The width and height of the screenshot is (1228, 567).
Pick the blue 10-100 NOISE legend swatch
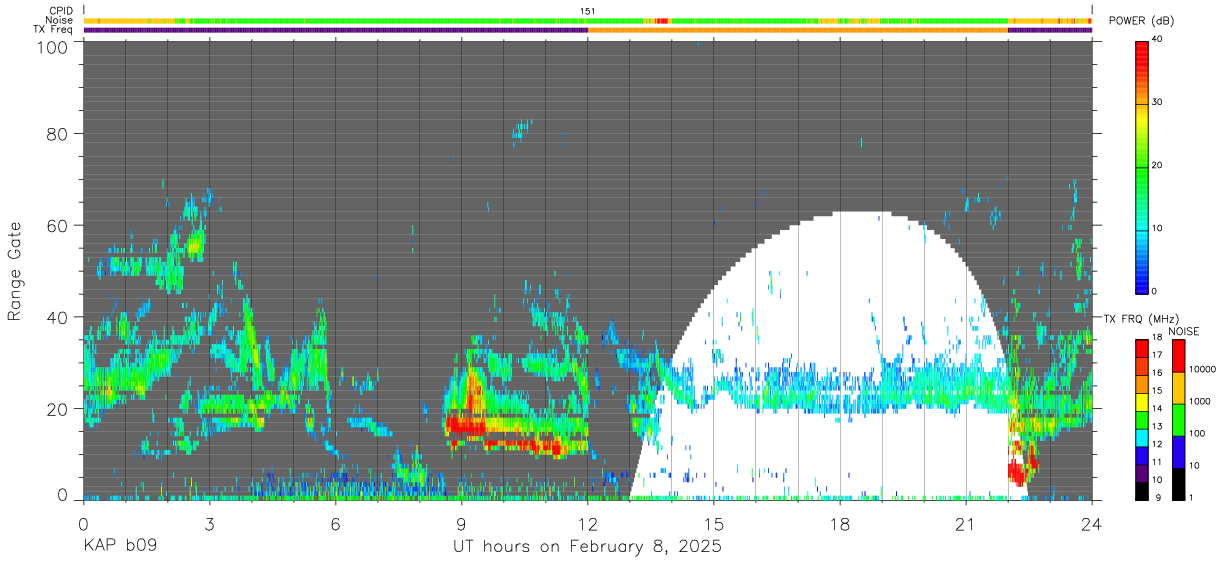pyautogui.click(x=1178, y=452)
